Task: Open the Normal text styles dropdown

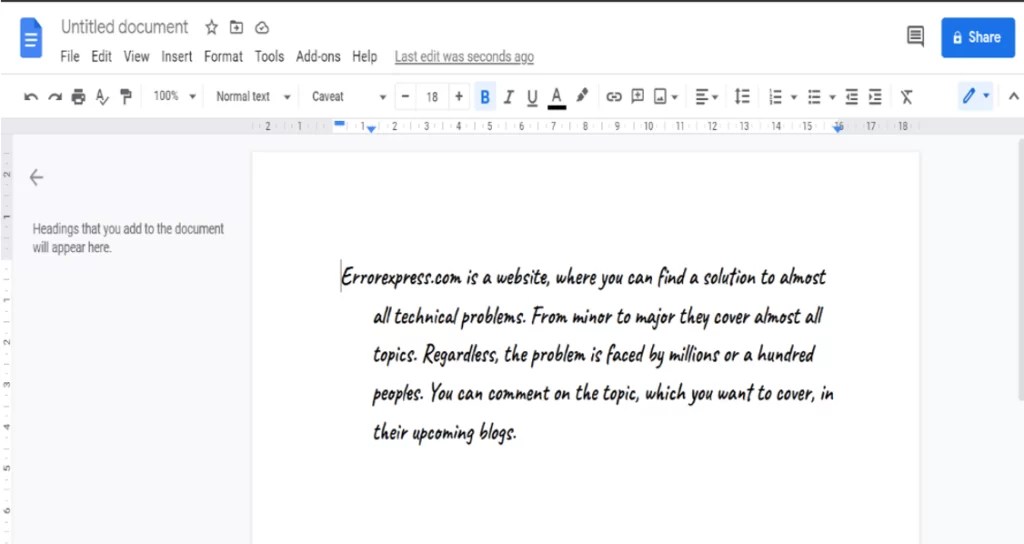Action: (x=253, y=96)
